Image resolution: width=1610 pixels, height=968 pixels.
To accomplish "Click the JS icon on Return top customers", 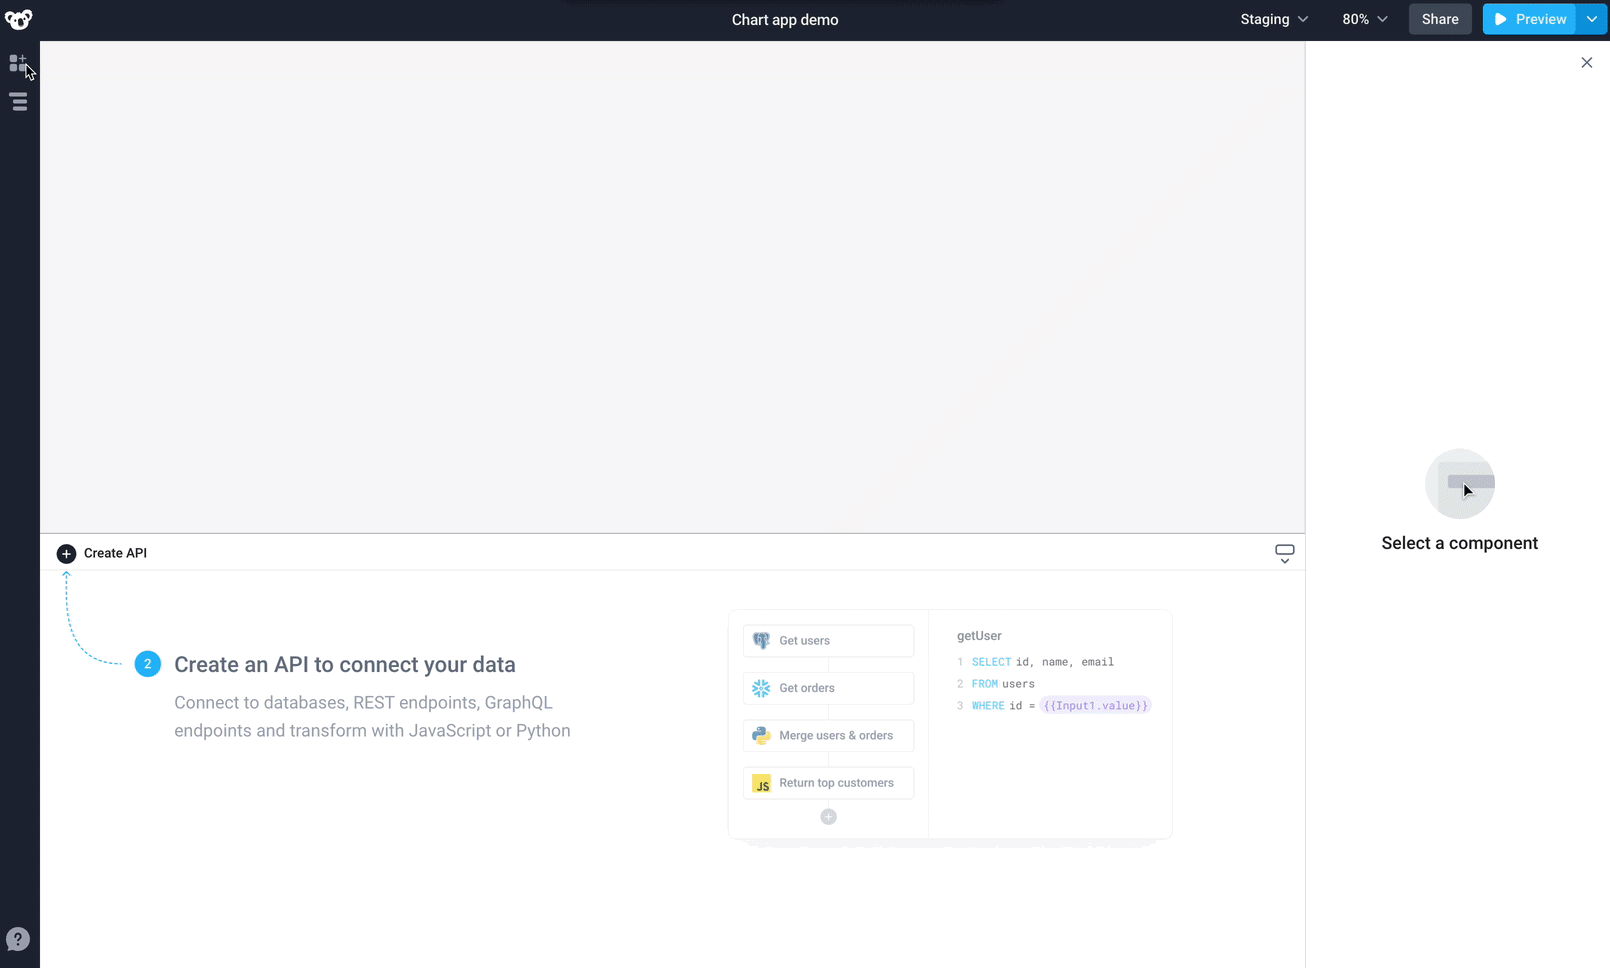I will click(x=761, y=783).
